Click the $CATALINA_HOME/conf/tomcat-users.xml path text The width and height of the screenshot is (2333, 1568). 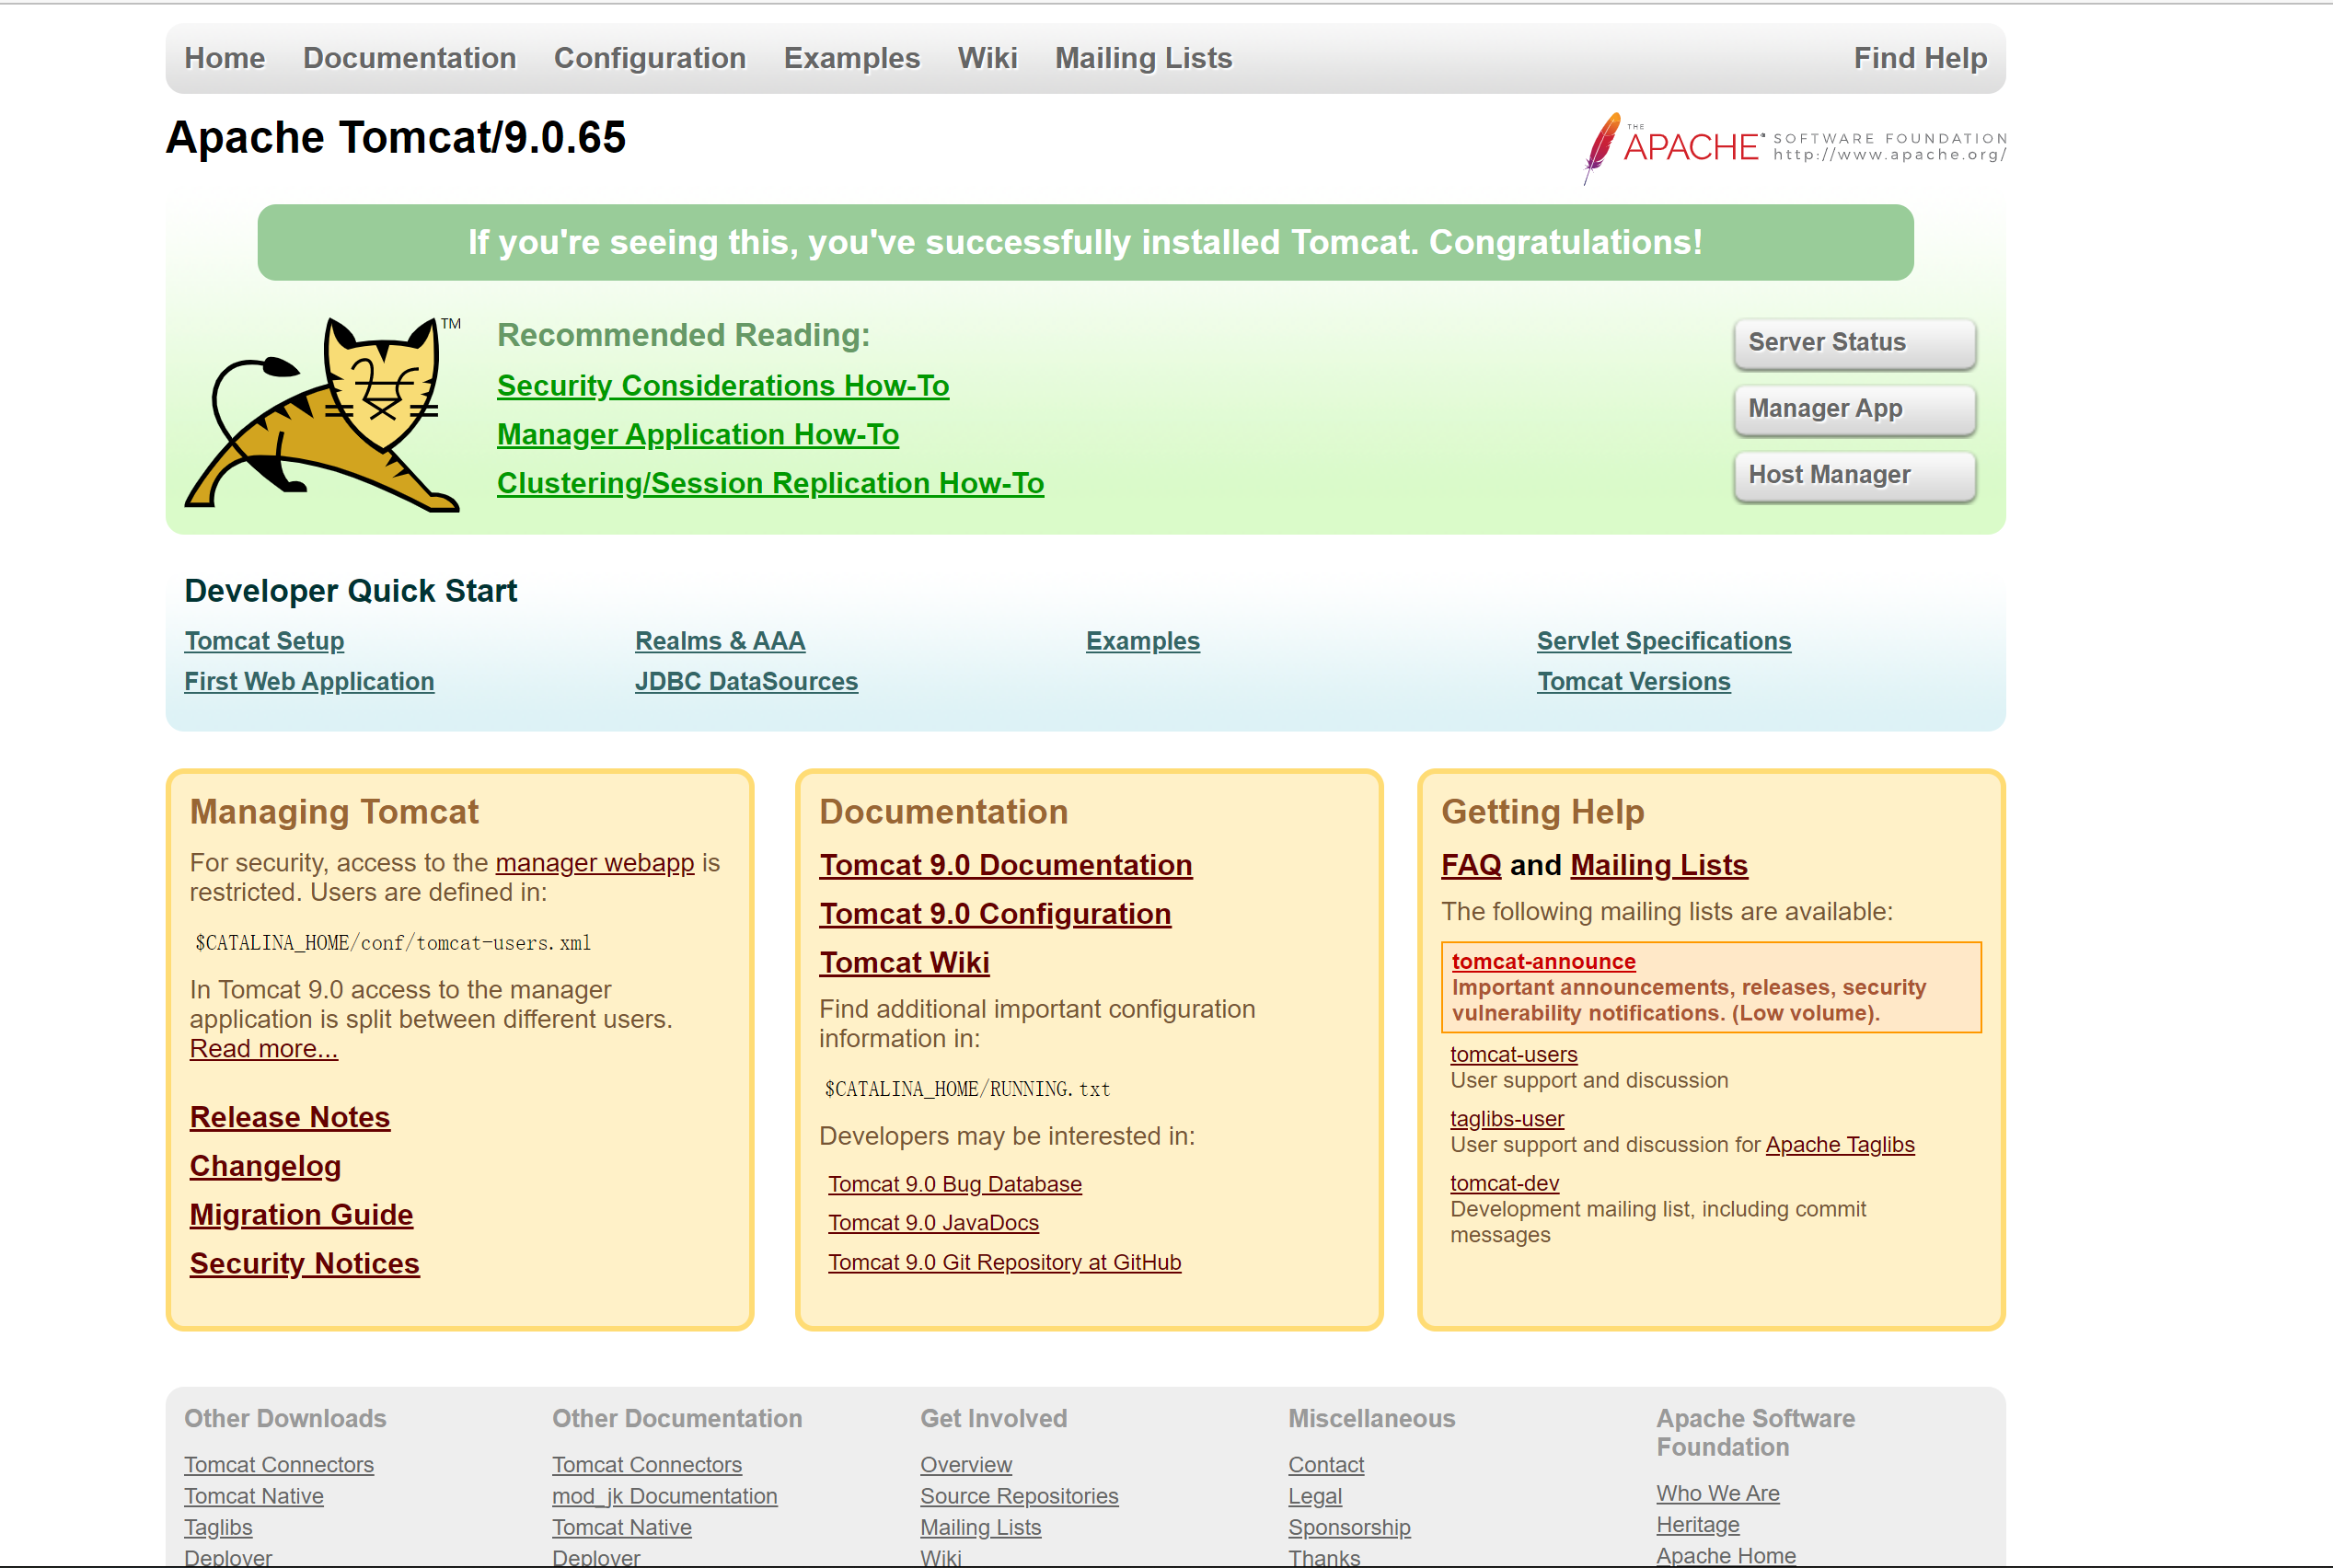393,943
